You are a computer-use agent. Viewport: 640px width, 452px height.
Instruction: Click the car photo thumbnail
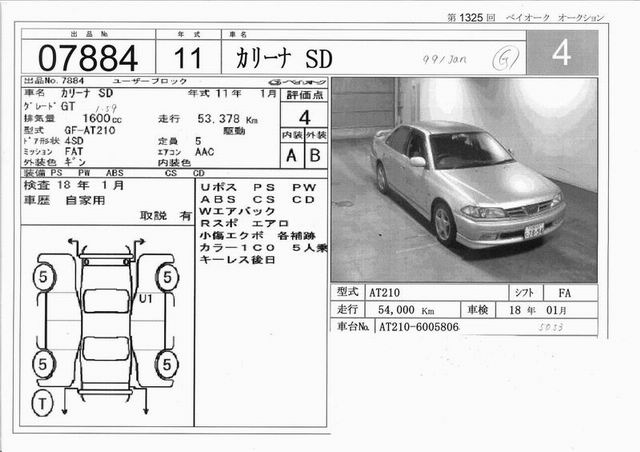click(464, 180)
